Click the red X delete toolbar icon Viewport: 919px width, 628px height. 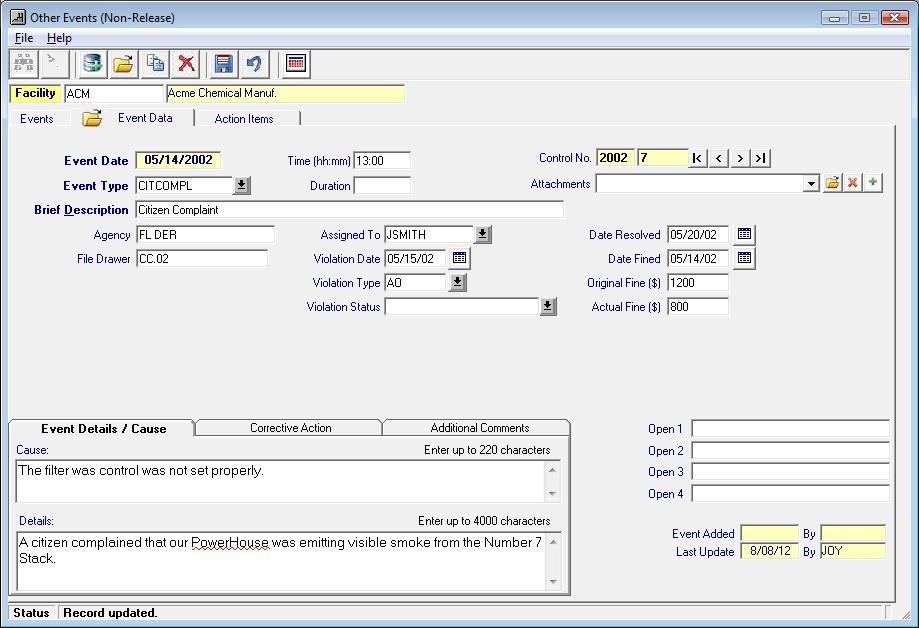coord(186,63)
